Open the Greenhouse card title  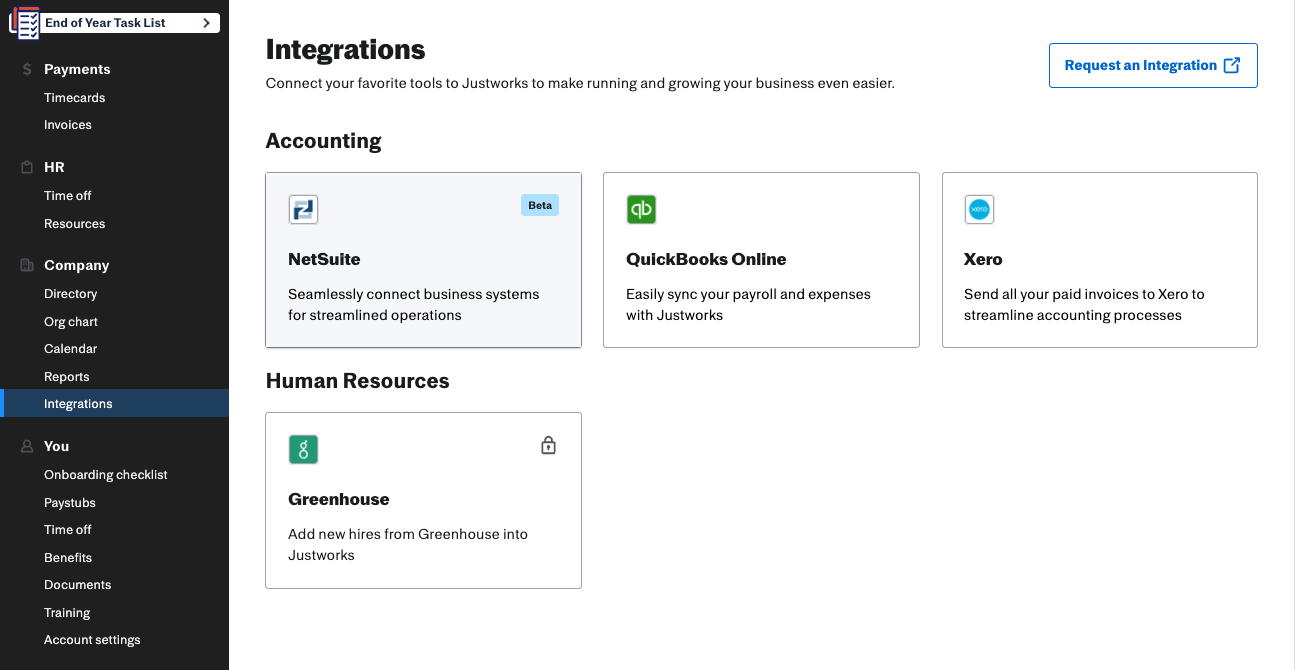coord(339,499)
